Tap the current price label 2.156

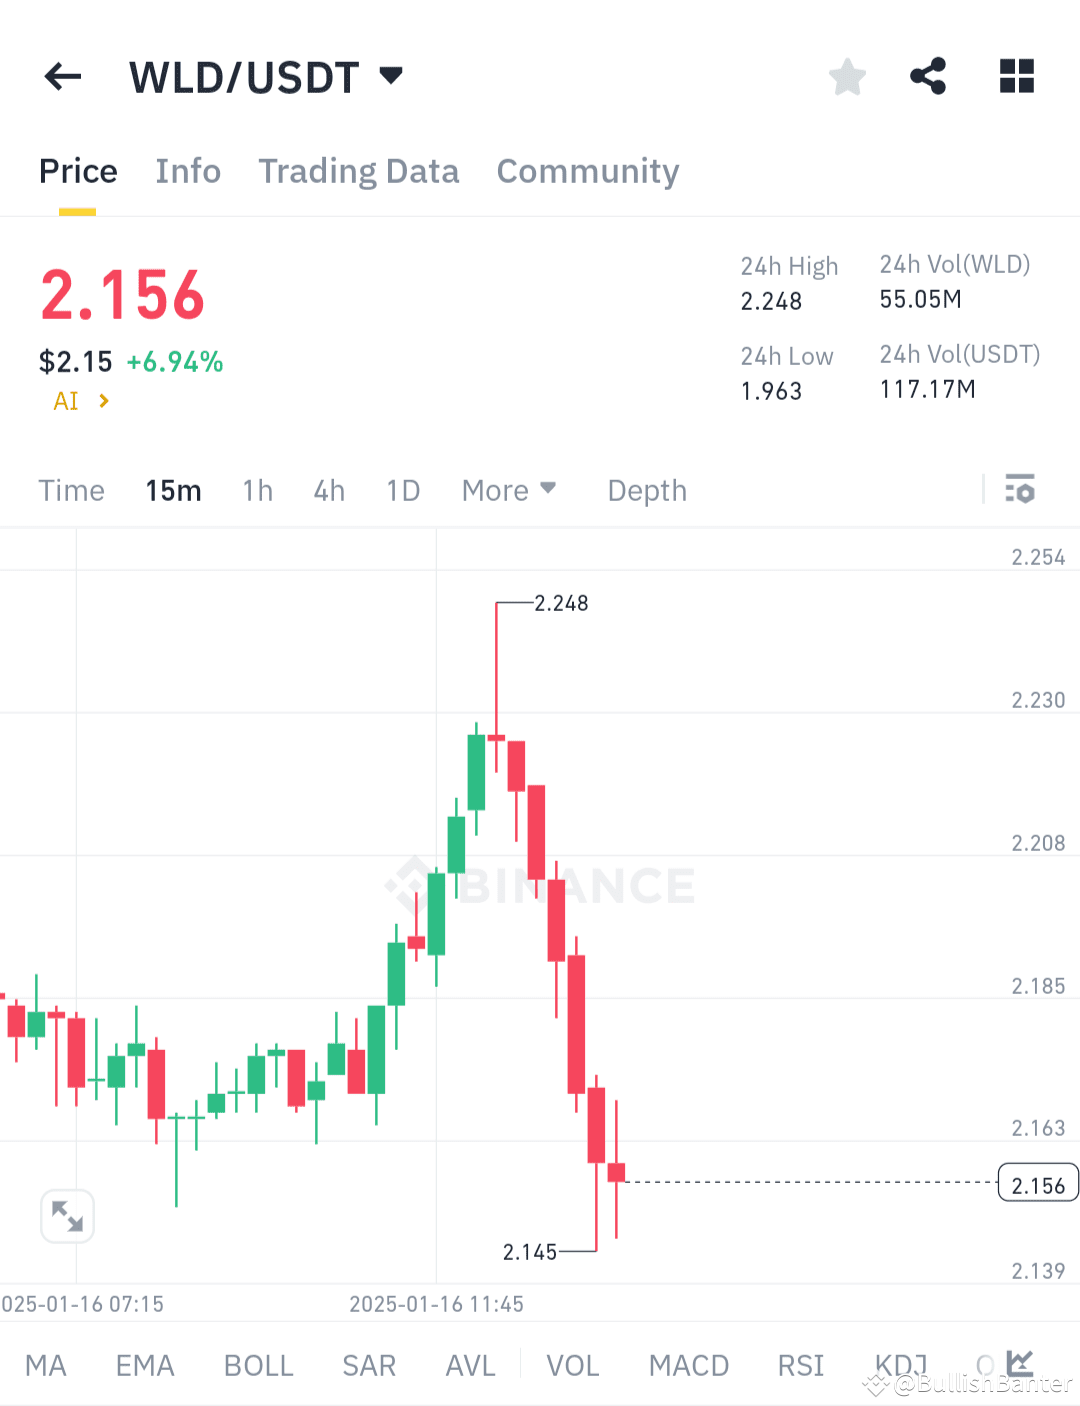pyautogui.click(x=1037, y=1184)
